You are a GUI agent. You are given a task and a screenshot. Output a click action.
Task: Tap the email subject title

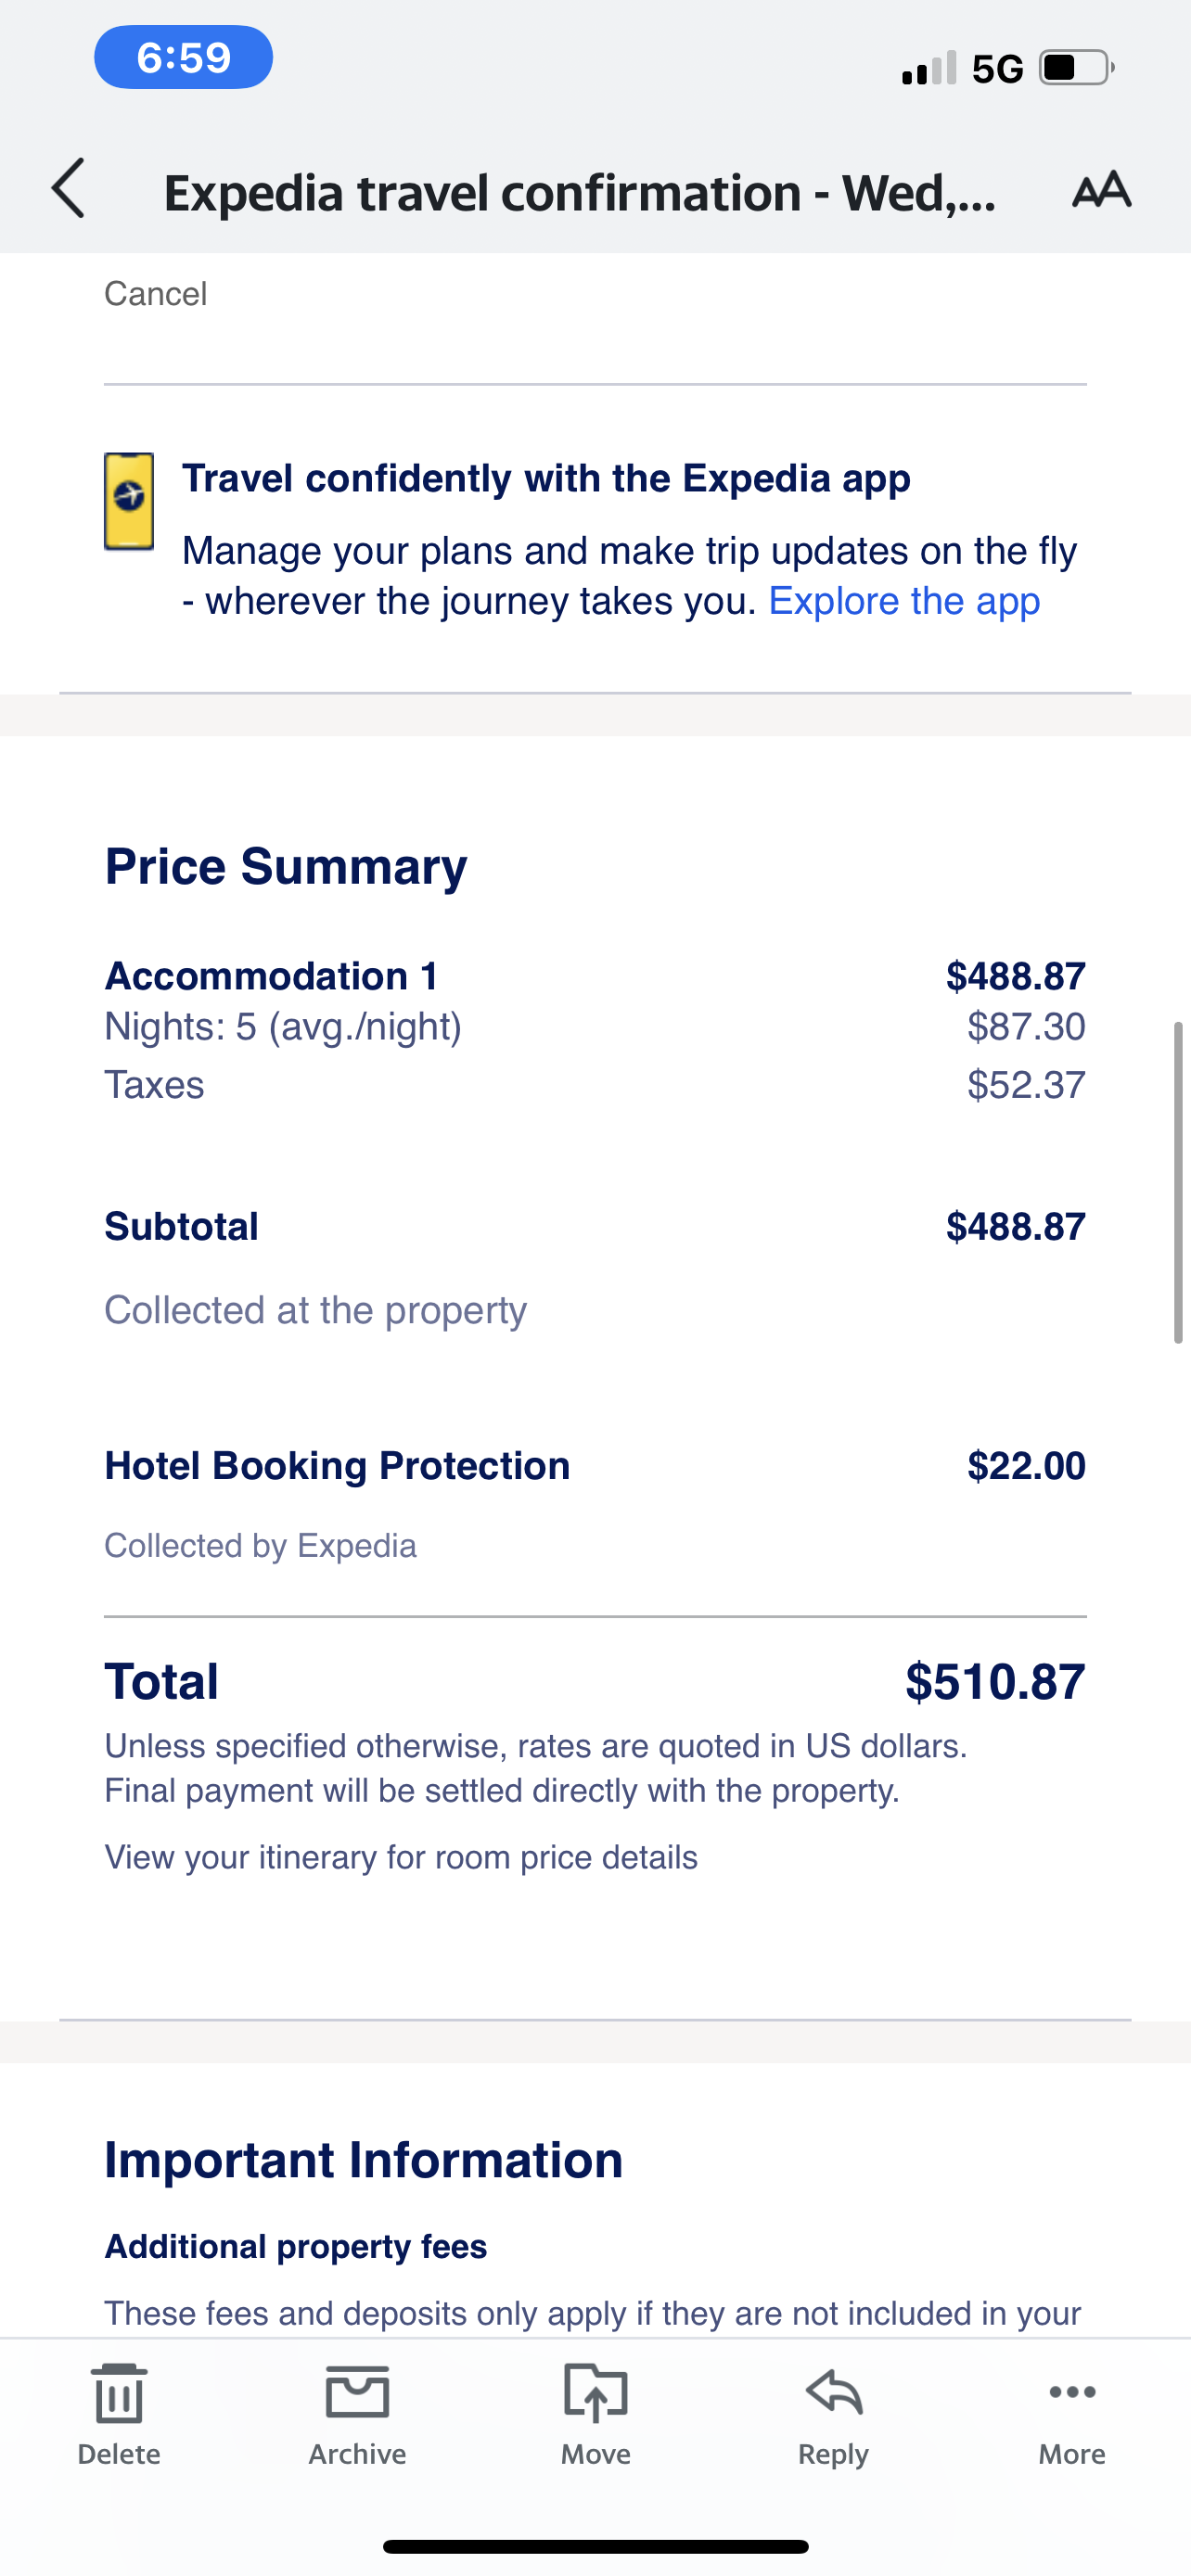coord(579,193)
